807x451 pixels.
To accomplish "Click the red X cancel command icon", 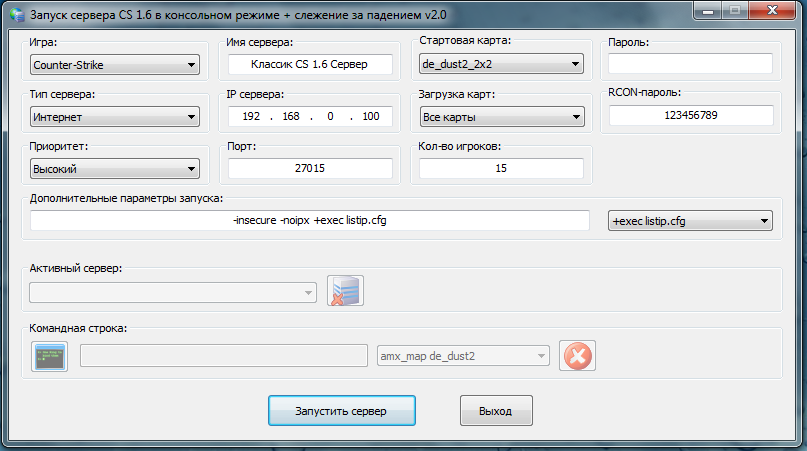I will [x=577, y=356].
